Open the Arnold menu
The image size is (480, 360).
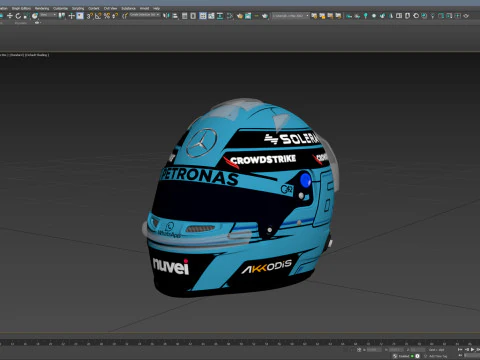click(x=144, y=8)
